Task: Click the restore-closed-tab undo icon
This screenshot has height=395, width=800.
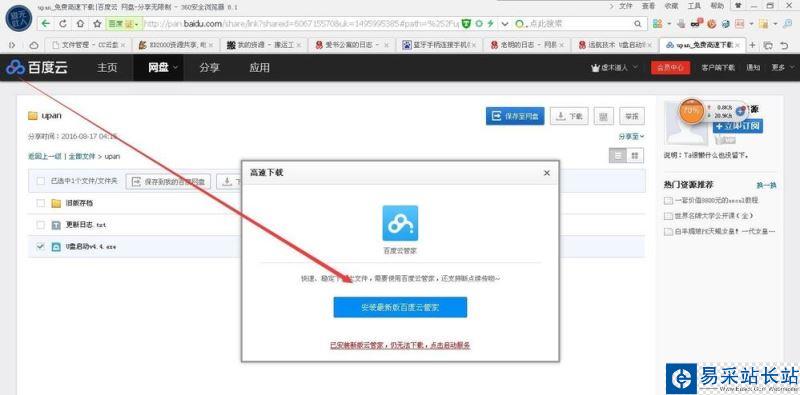Action: point(785,45)
